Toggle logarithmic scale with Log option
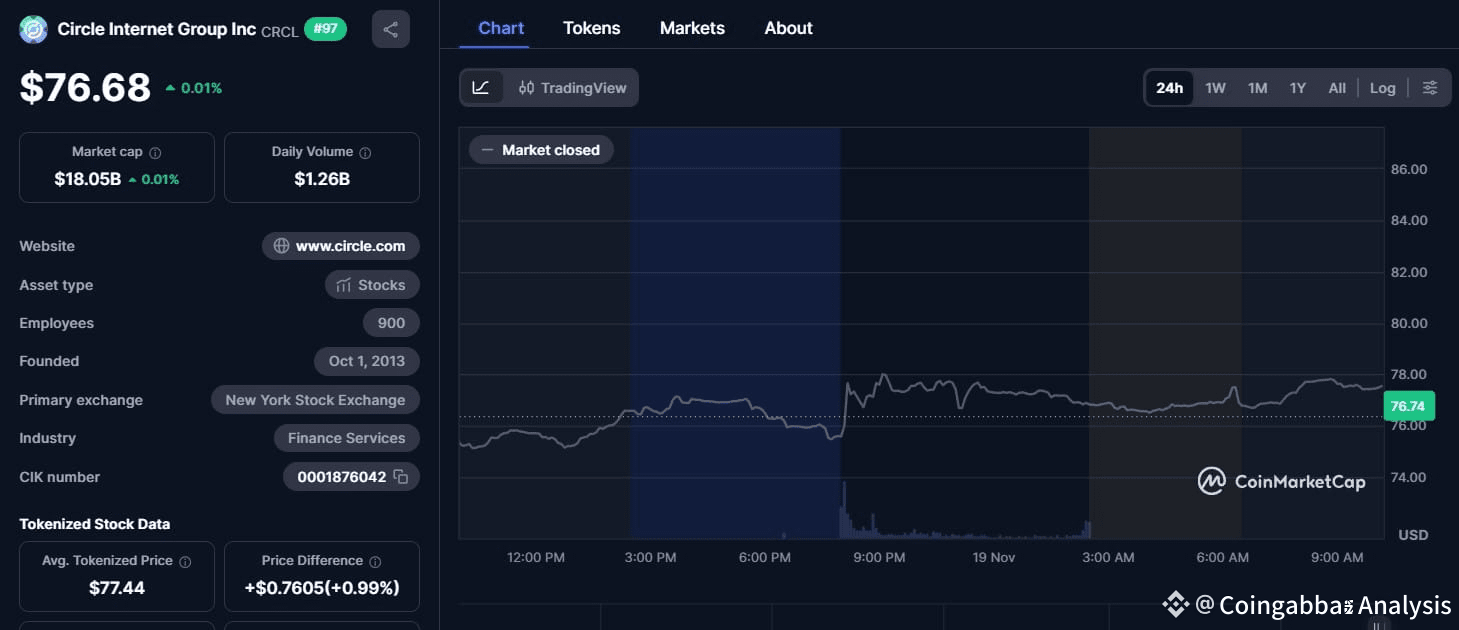 coord(1382,88)
